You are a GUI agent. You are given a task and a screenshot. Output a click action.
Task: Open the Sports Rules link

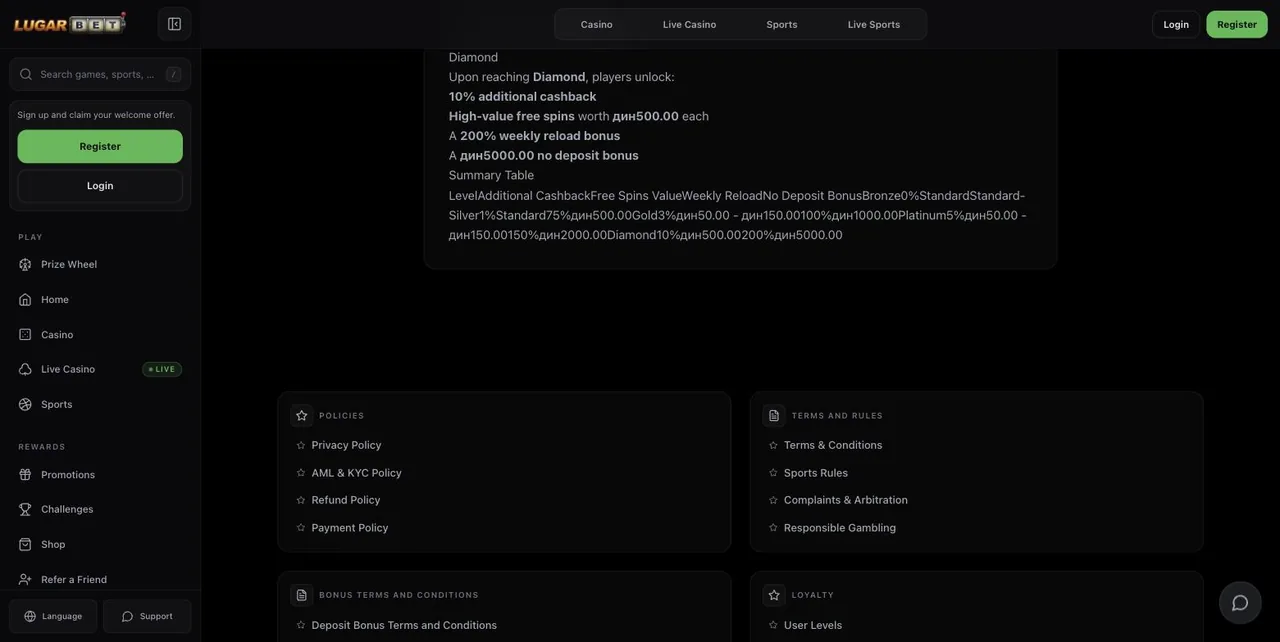816,473
